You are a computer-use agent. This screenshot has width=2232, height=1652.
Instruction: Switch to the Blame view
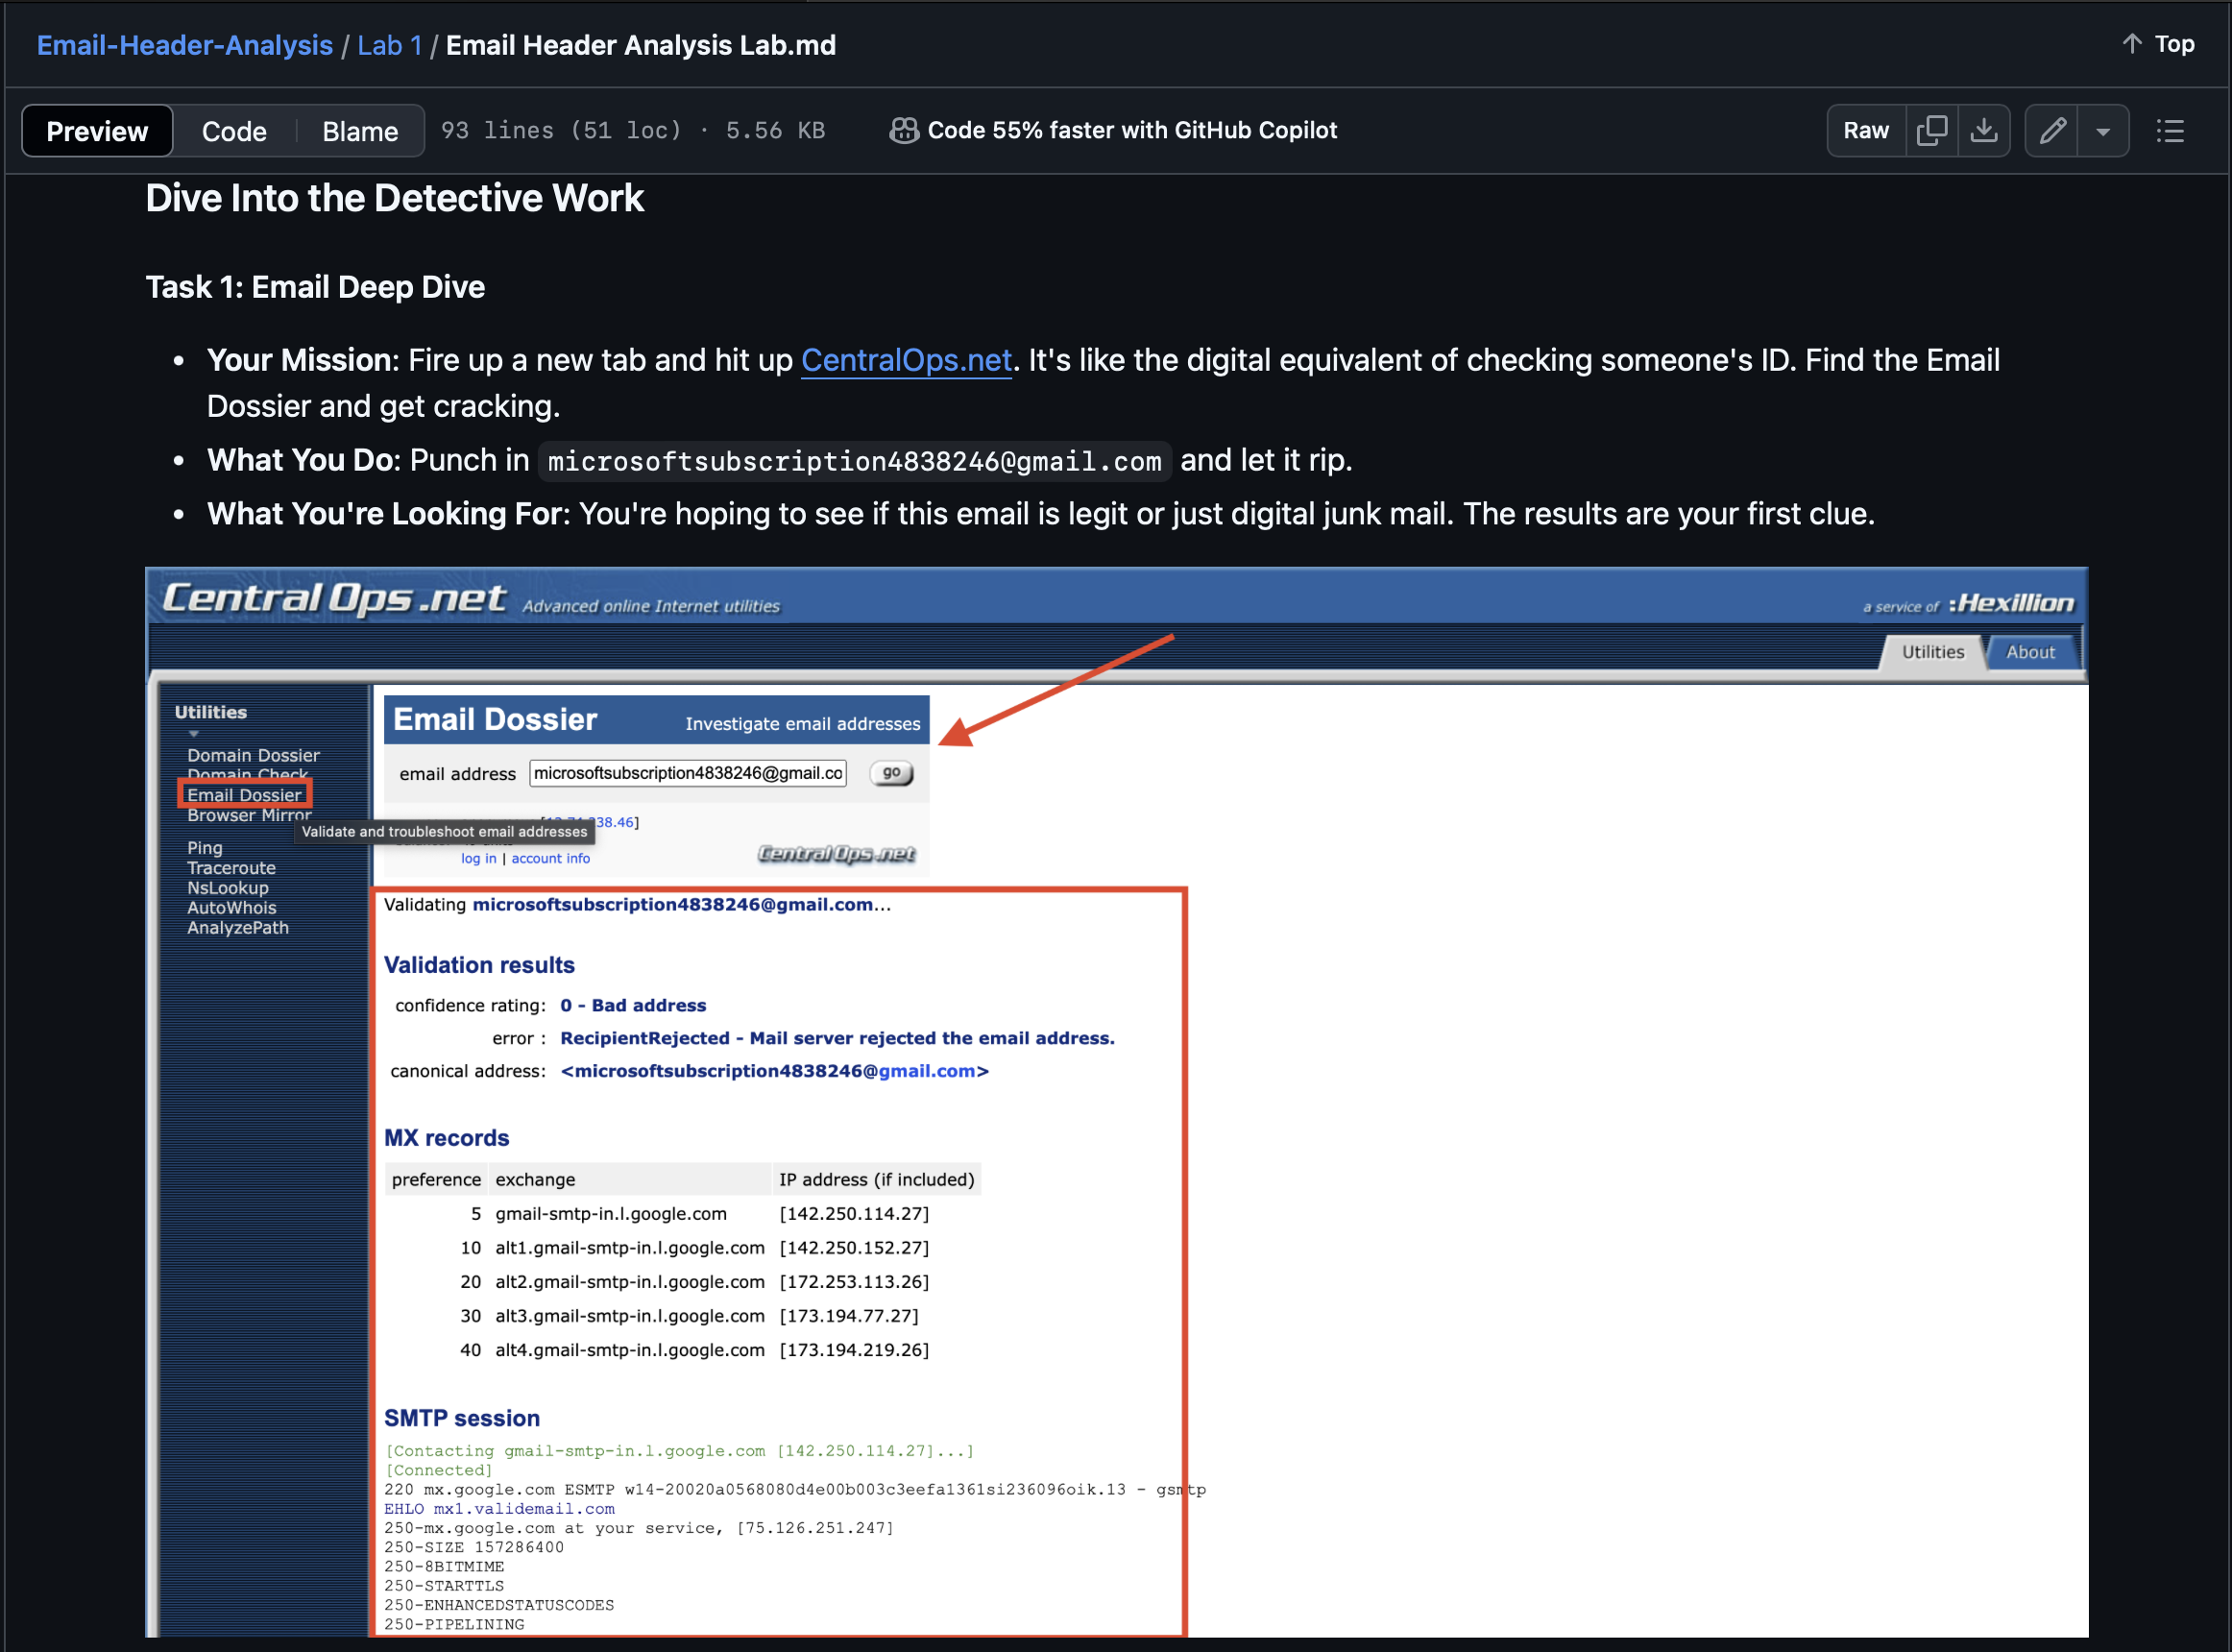360,130
